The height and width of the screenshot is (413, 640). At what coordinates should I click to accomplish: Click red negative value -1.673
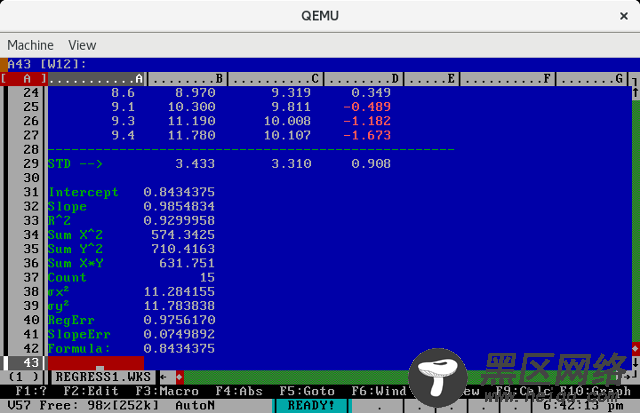[367, 135]
